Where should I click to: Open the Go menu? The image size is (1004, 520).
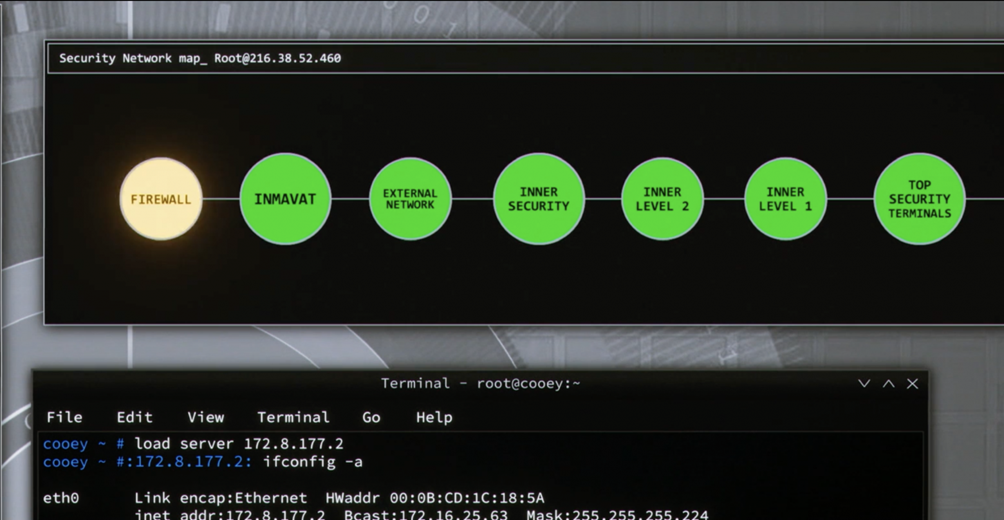pyautogui.click(x=371, y=417)
